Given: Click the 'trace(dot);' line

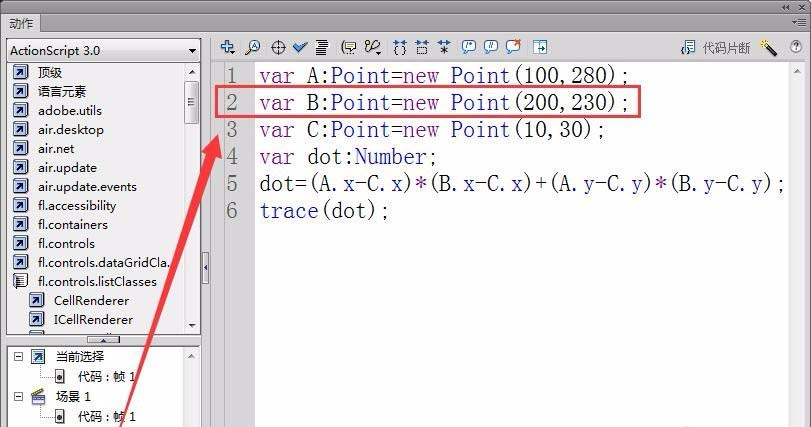Looking at the screenshot, I should (x=324, y=210).
